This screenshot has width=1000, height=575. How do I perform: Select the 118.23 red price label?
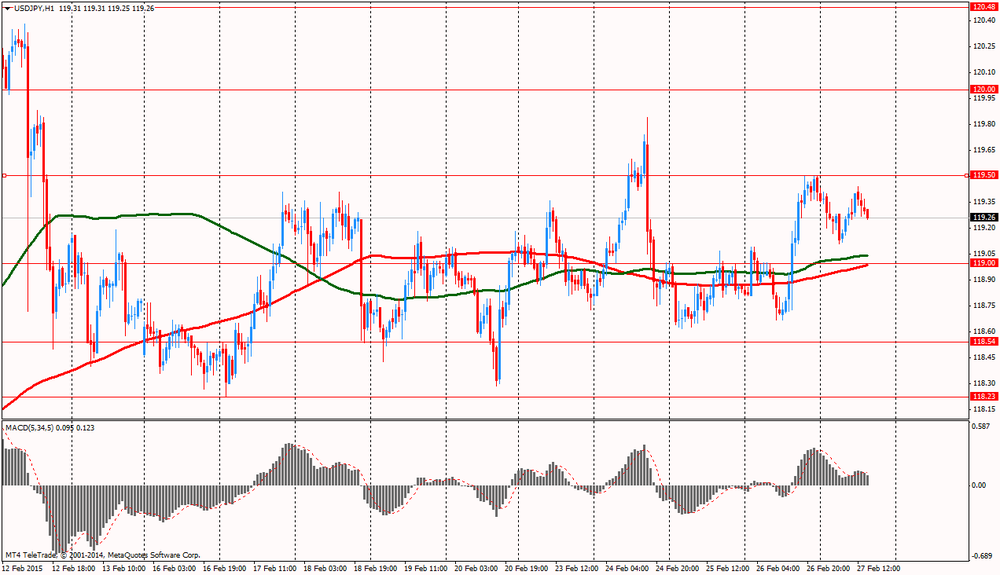[x=983, y=396]
